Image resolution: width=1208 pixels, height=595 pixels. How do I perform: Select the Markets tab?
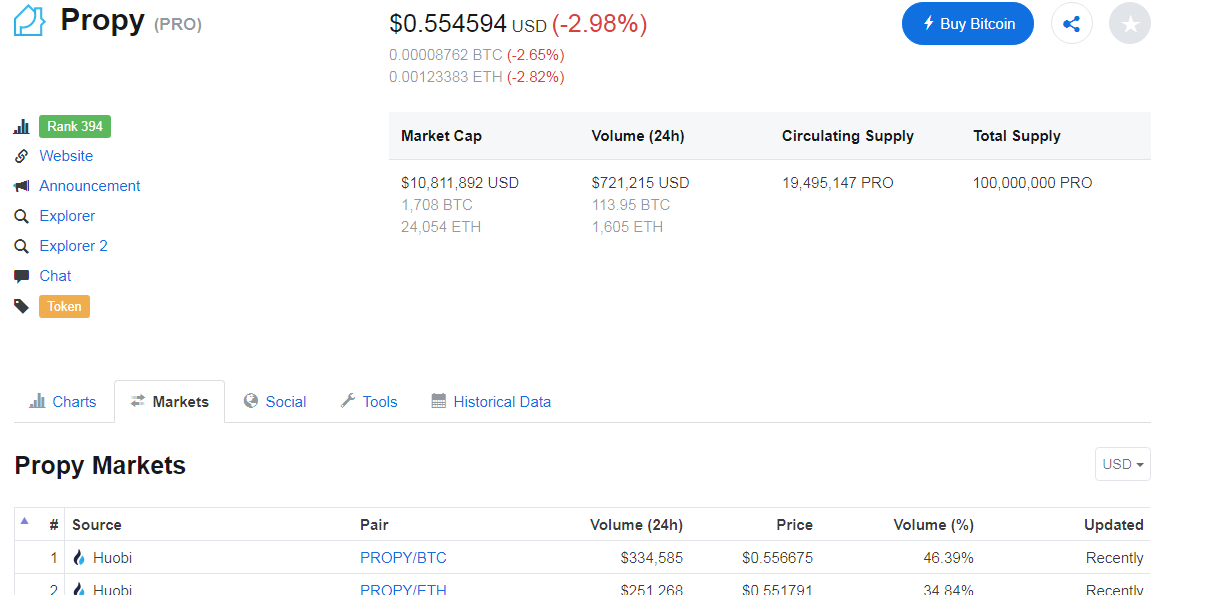169,402
